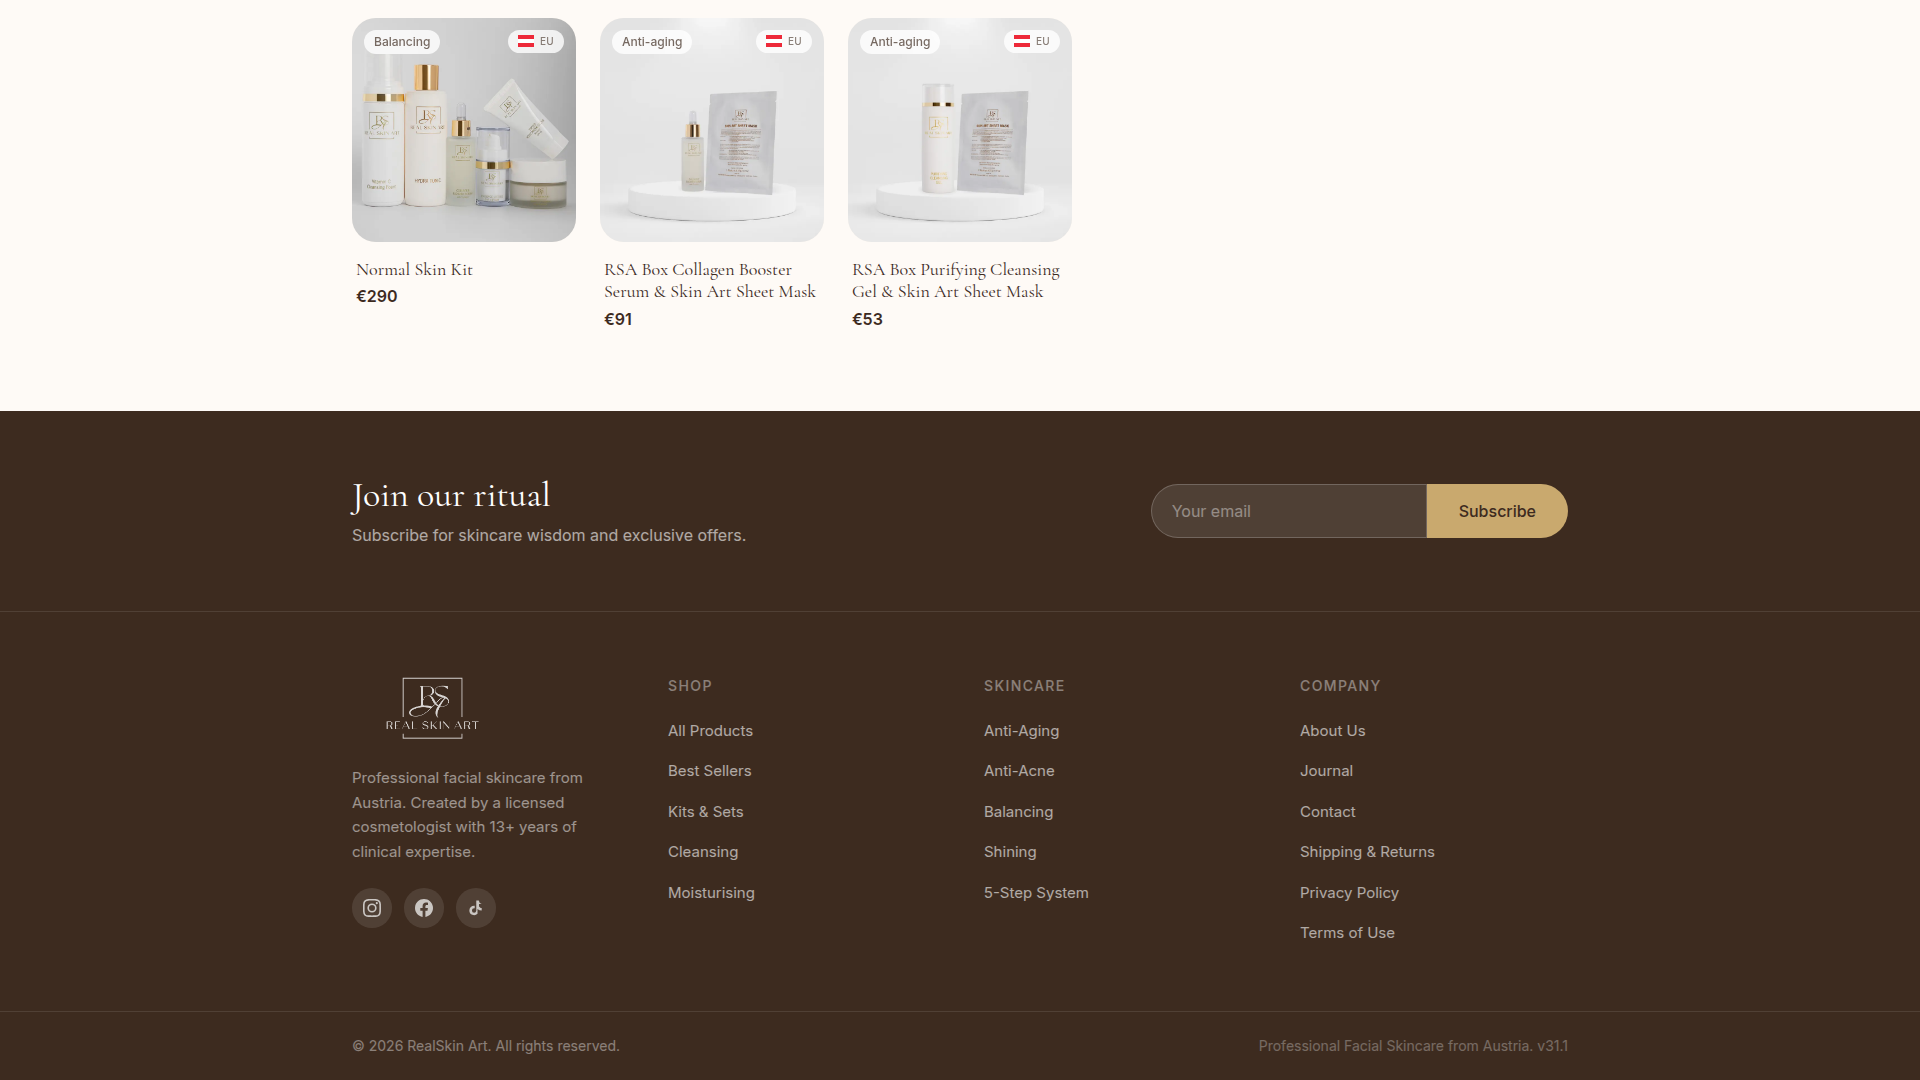This screenshot has height=1080, width=1920.
Task: View the Privacy Policy page
Action: pyautogui.click(x=1349, y=892)
